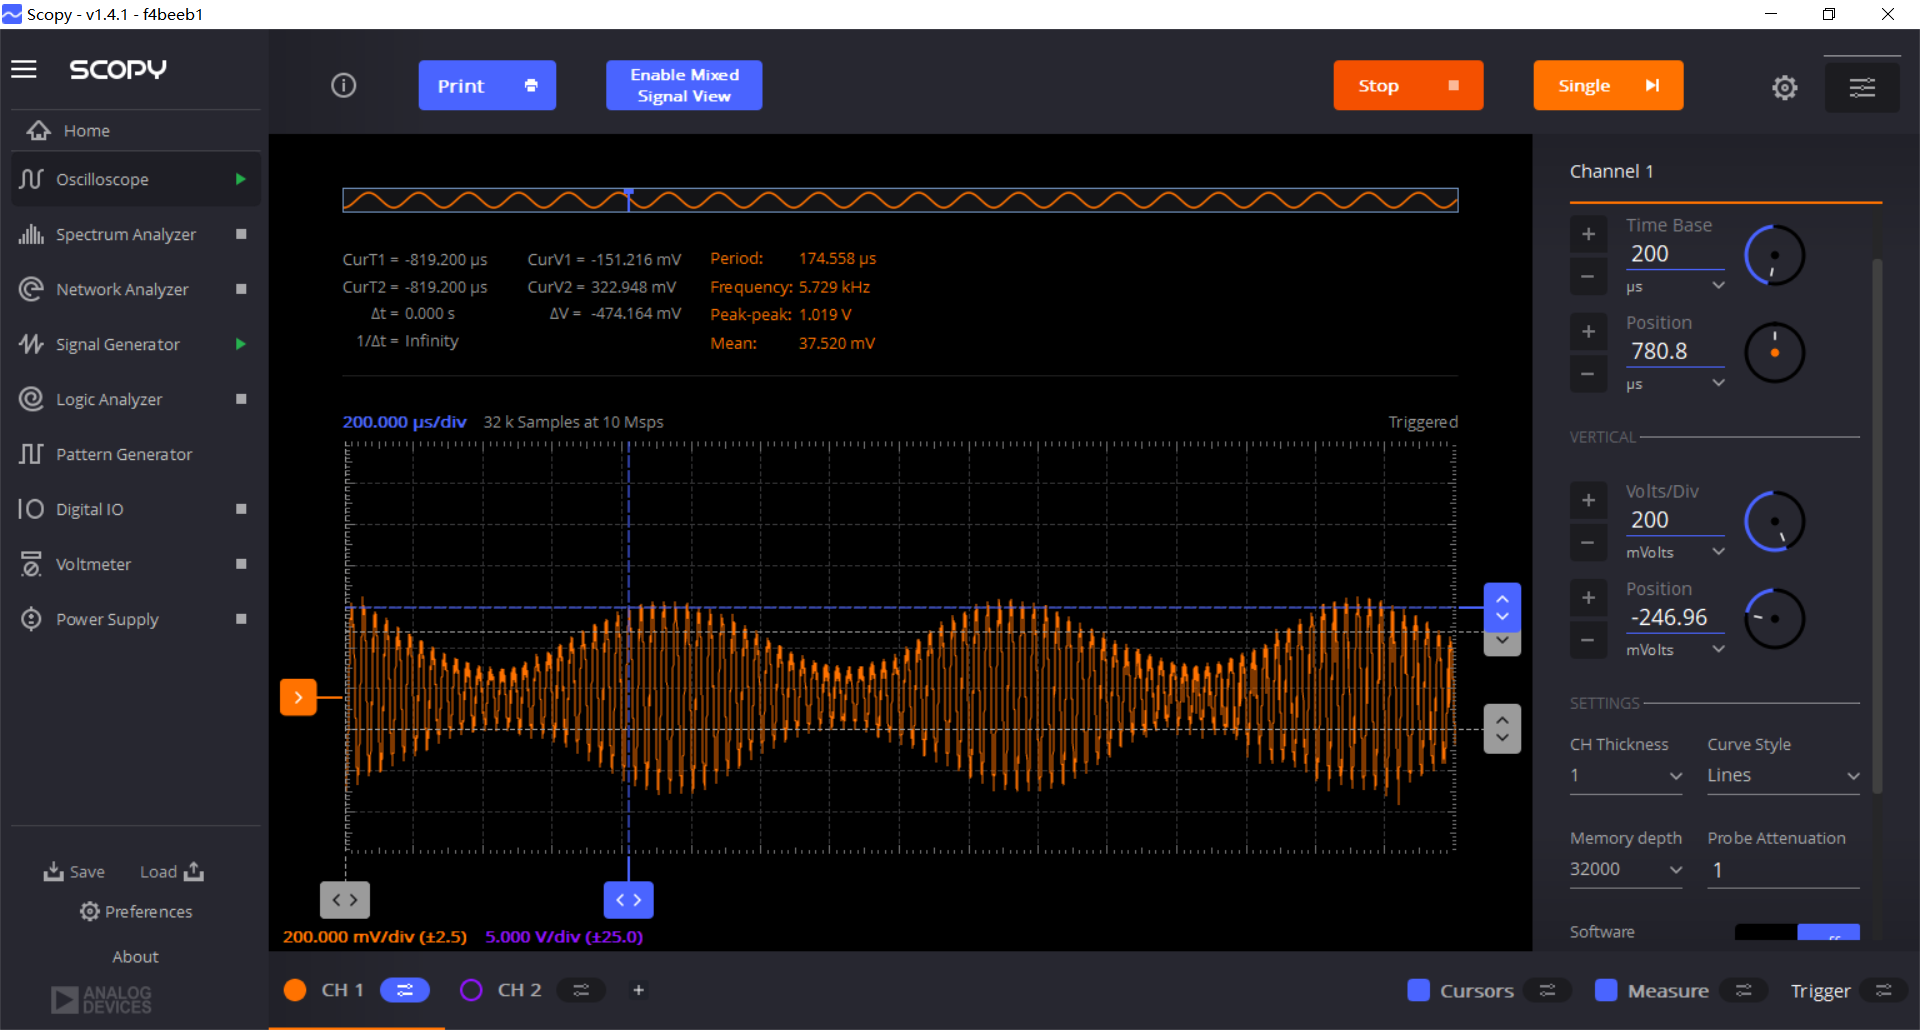Decrease Time Base with minus button

point(1588,276)
